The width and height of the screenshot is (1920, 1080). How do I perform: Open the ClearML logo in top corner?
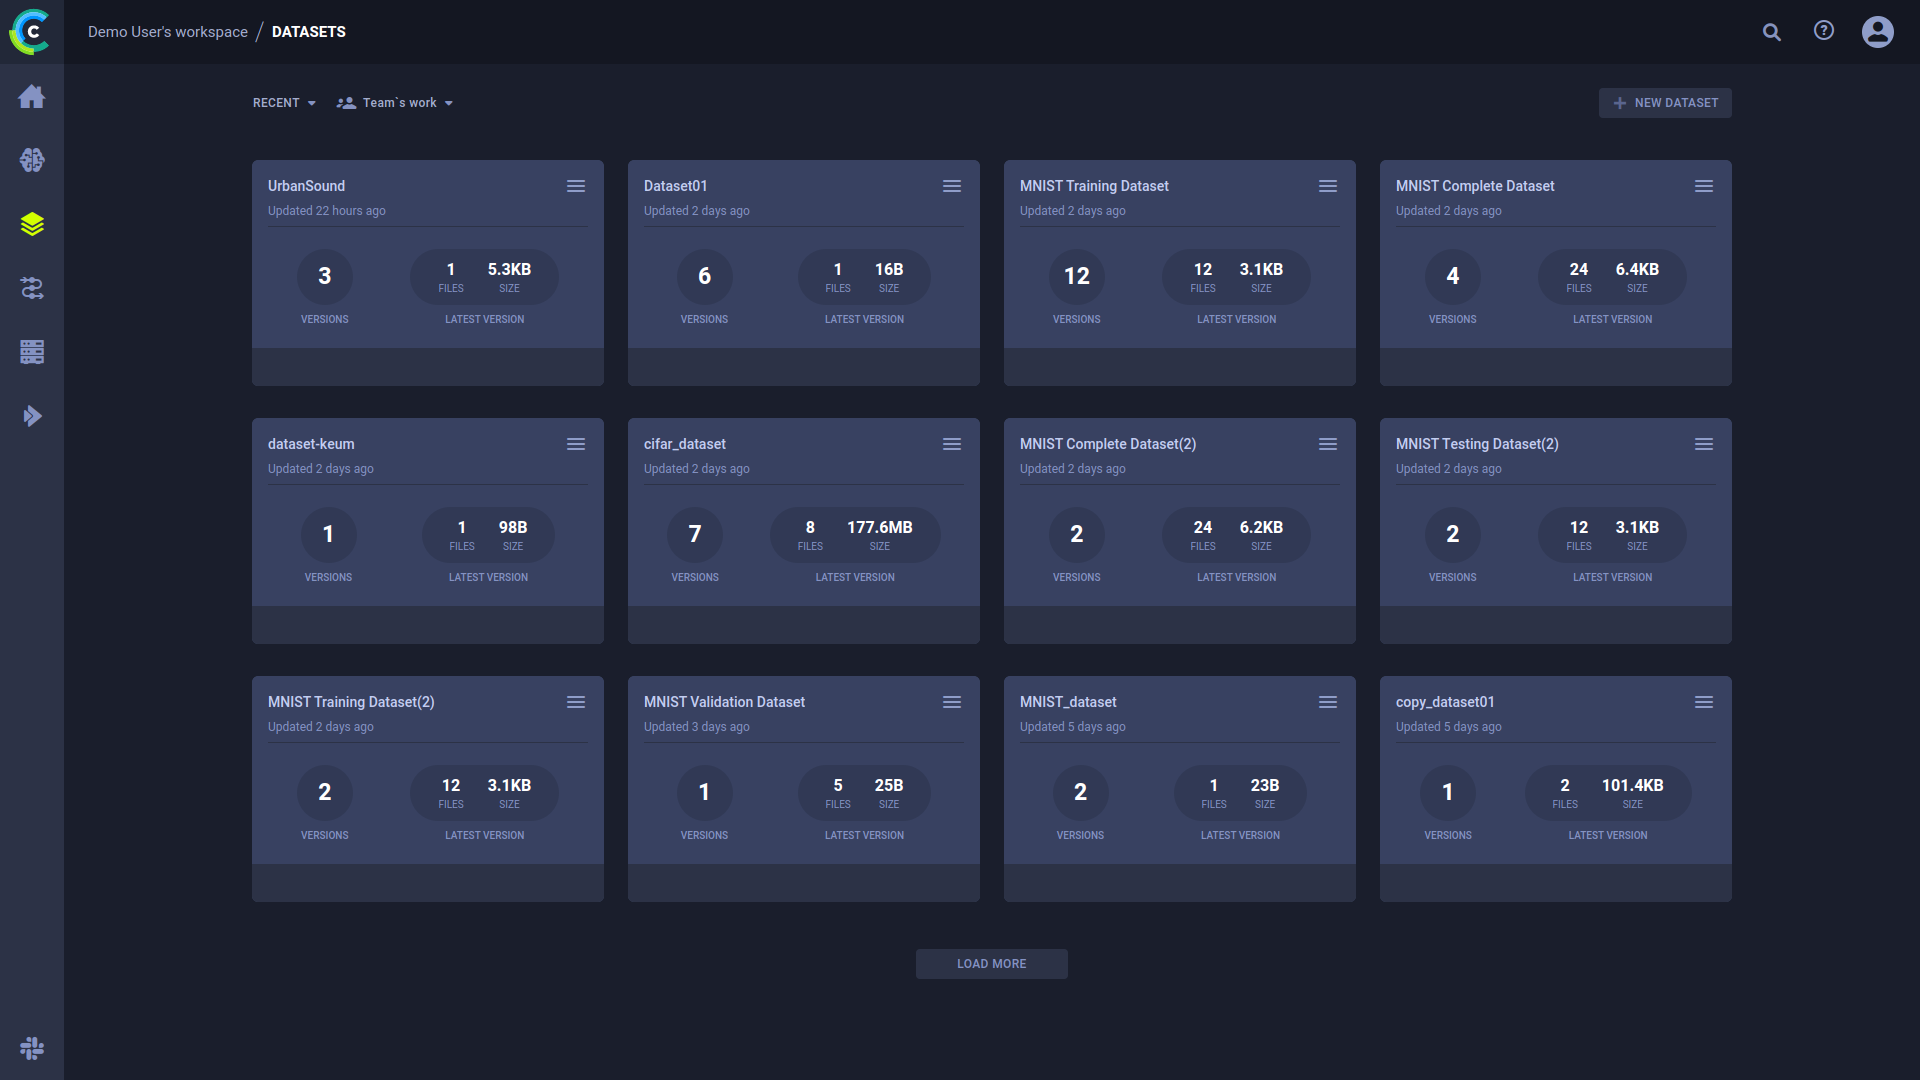tap(30, 32)
